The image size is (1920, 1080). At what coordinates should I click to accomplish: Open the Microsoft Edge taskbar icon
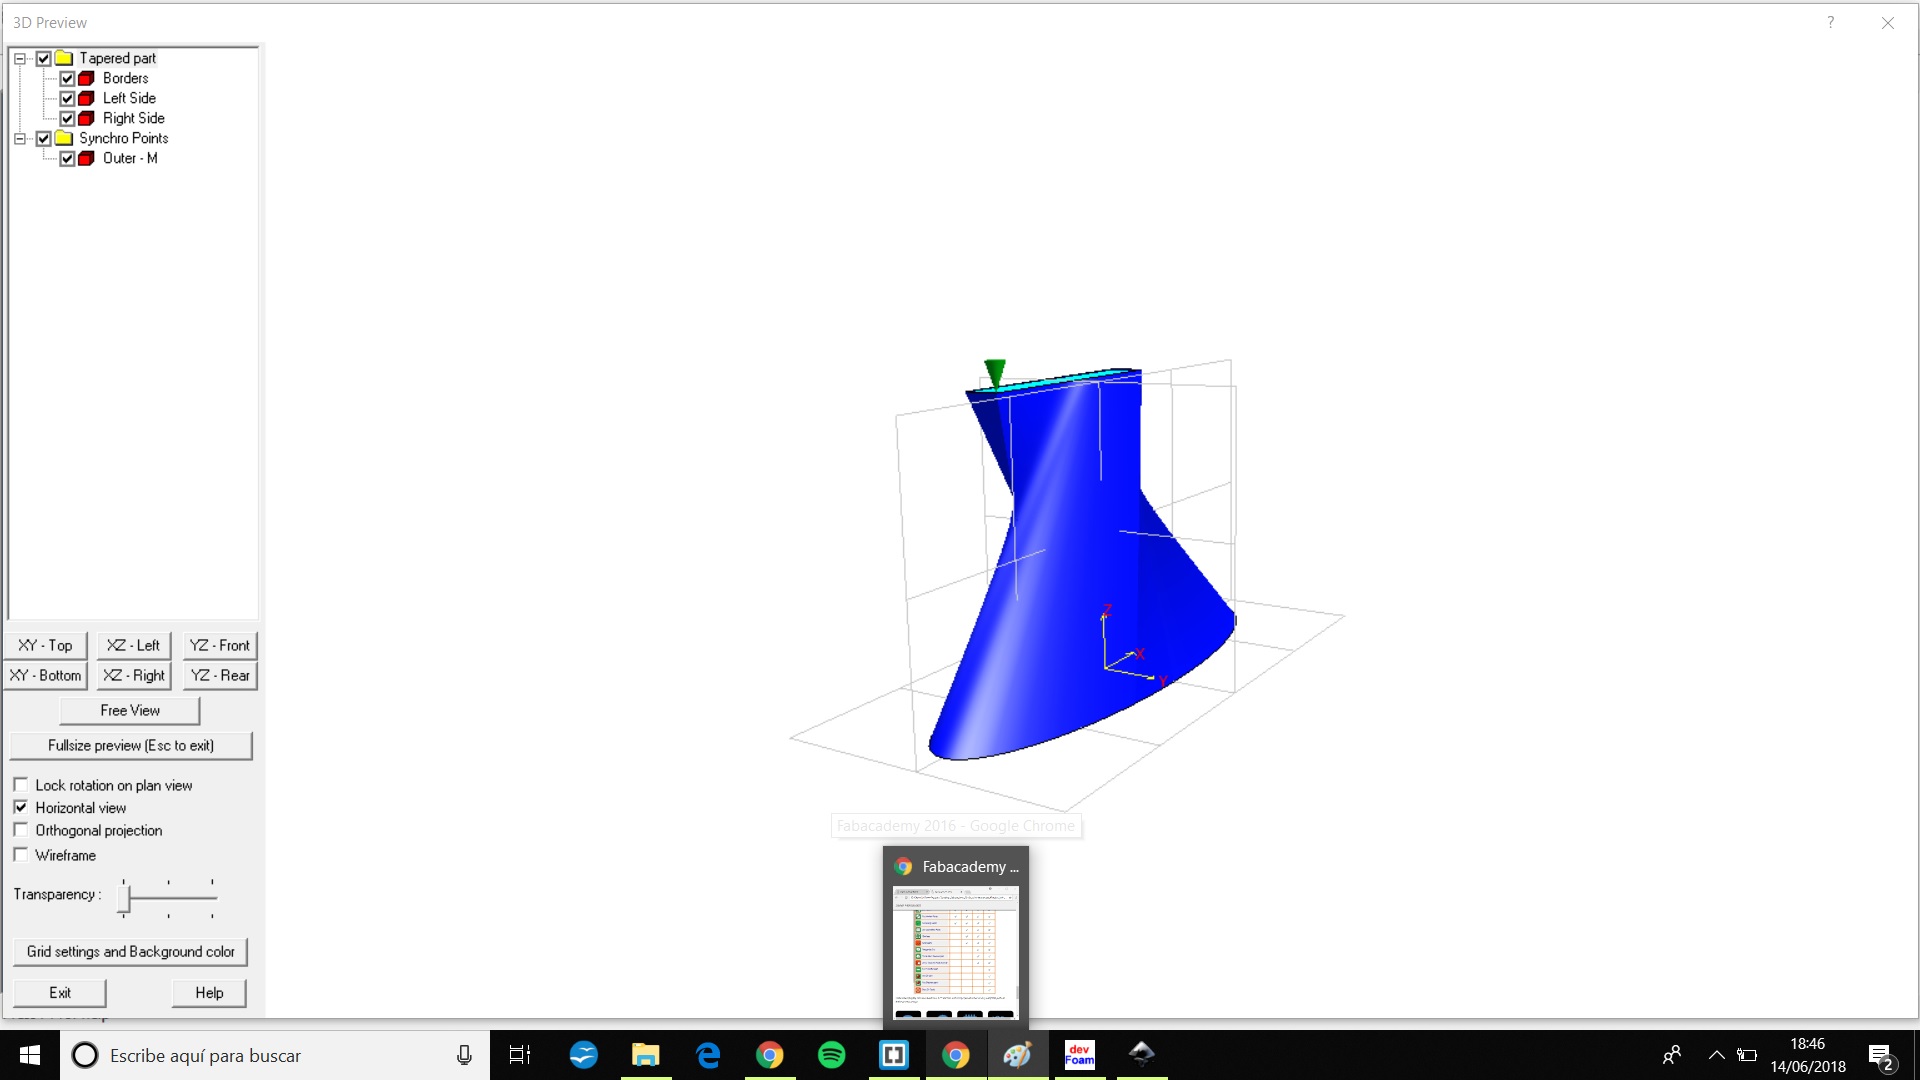click(708, 1055)
